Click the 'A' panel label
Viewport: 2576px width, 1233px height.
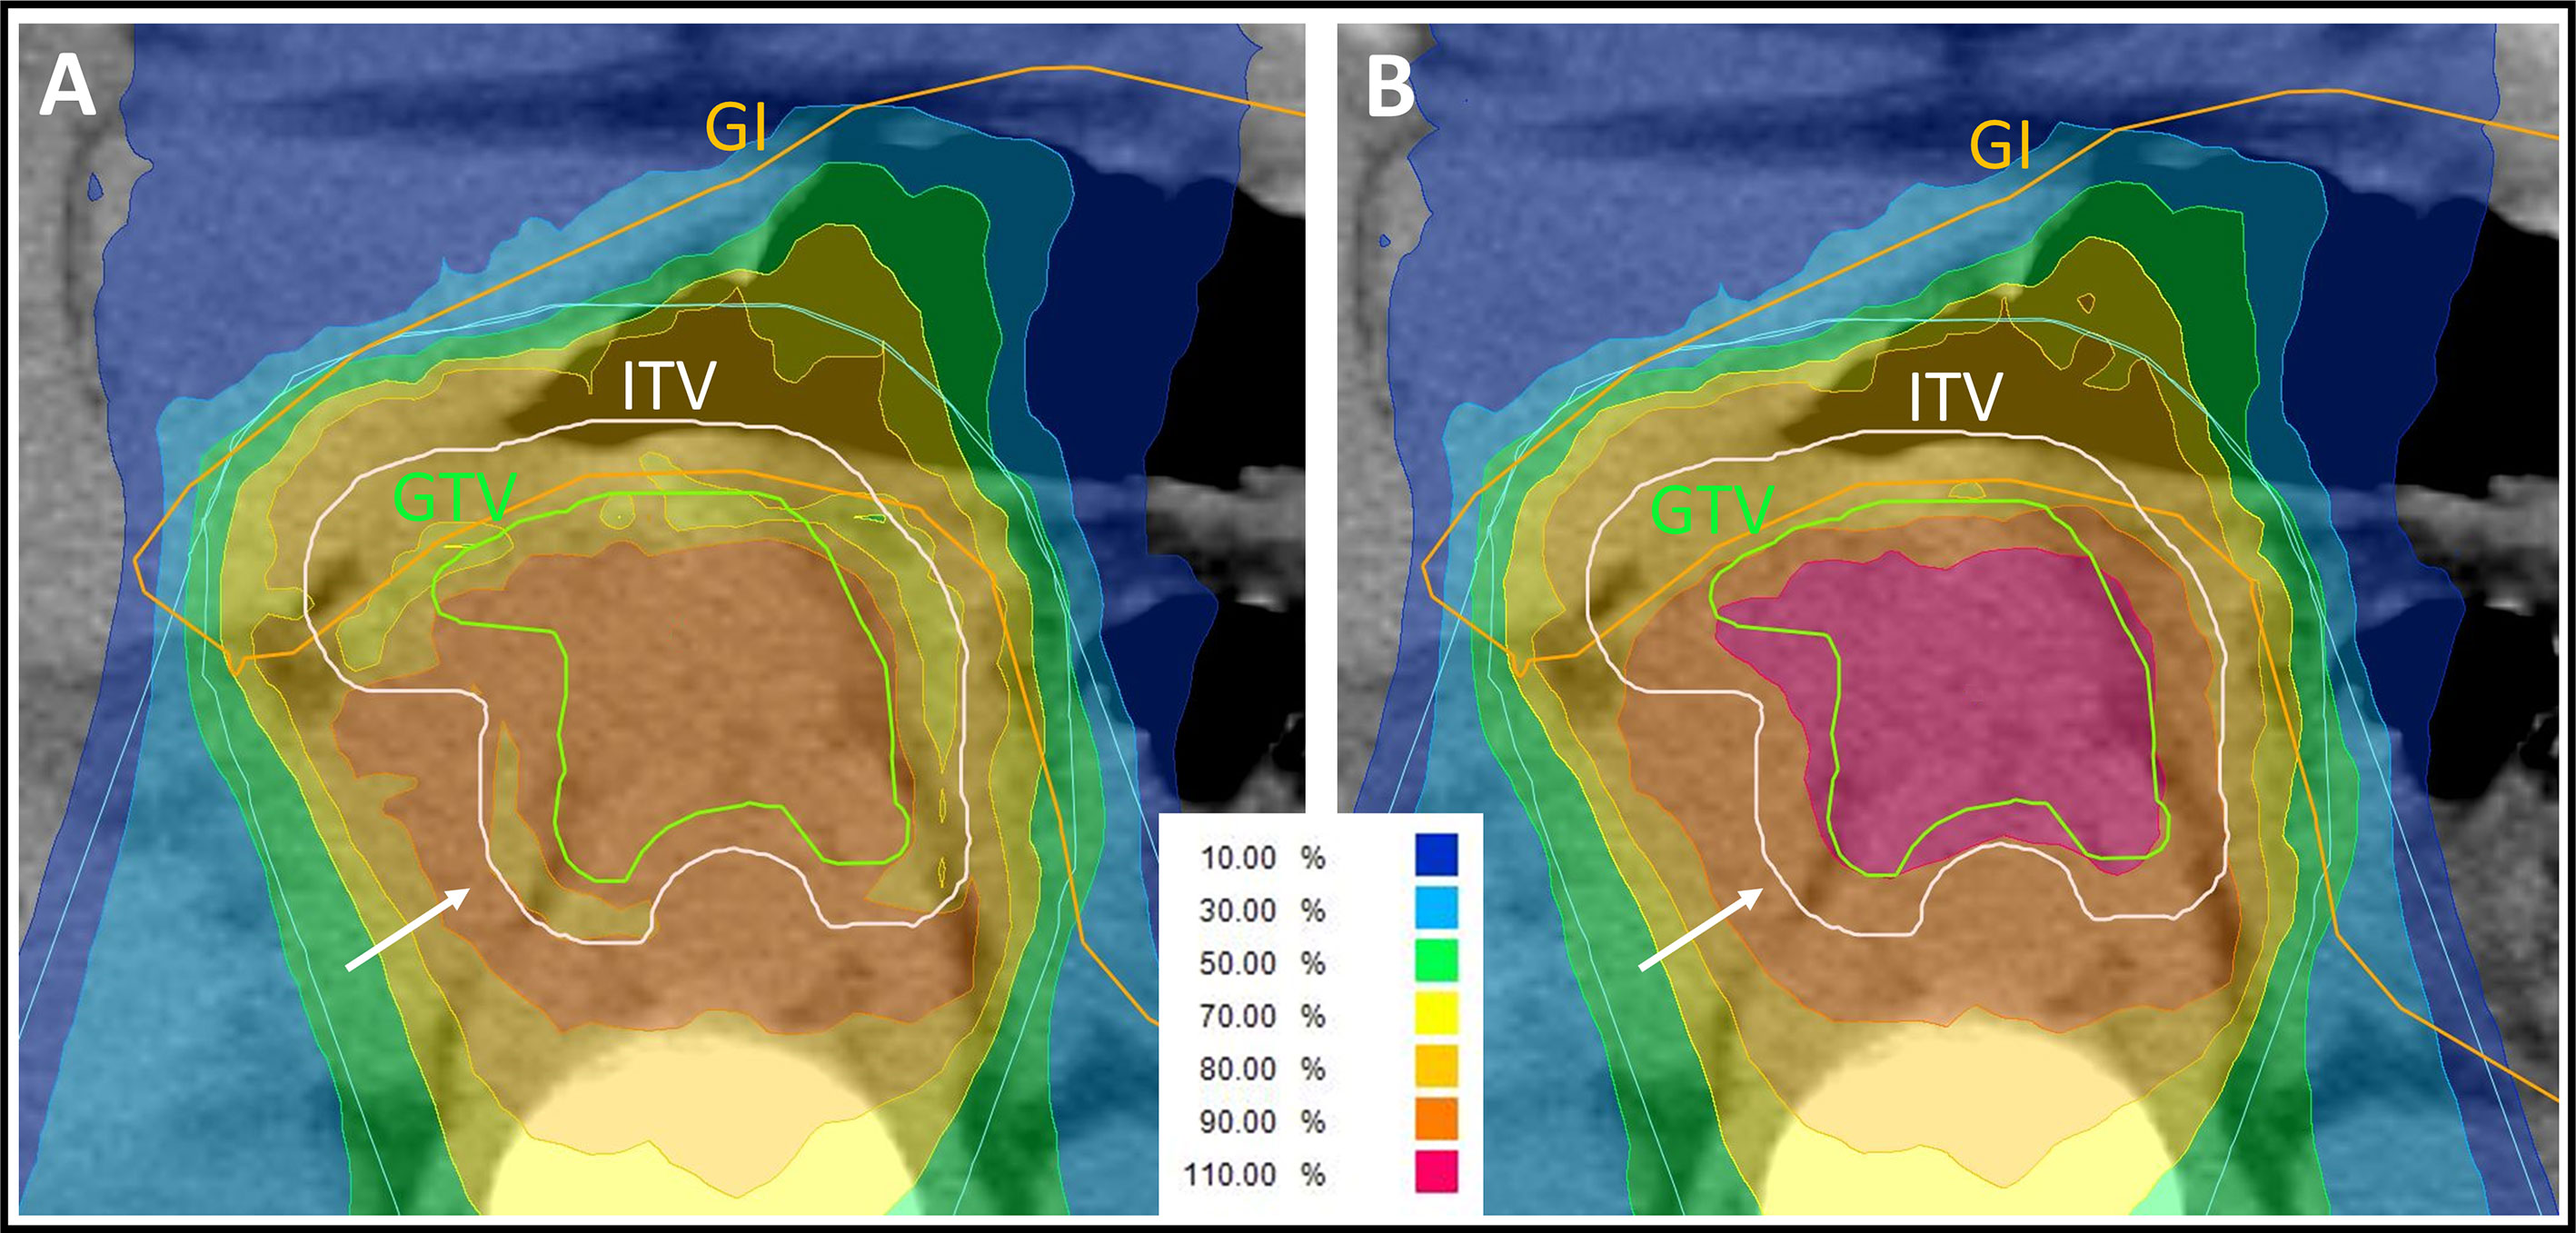[x=67, y=85]
